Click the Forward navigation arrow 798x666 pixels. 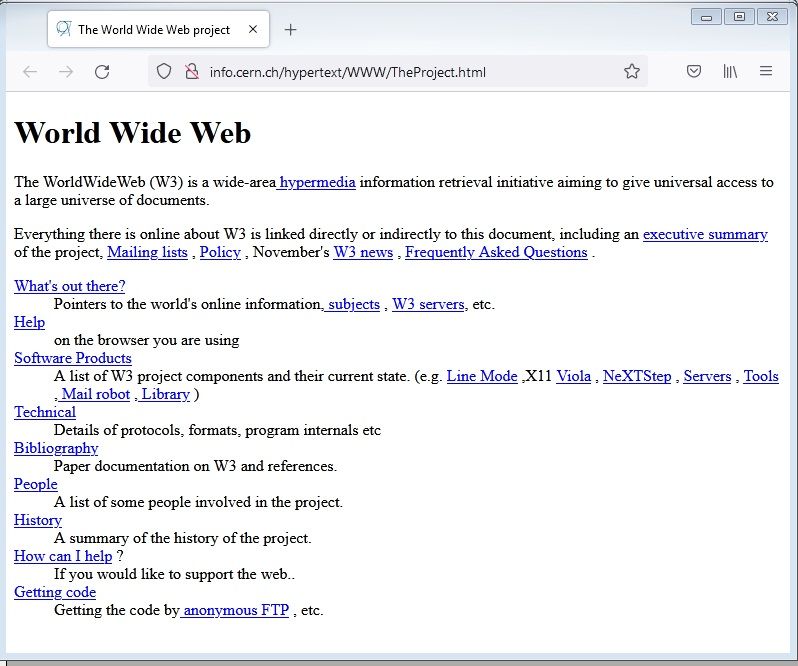tap(66, 71)
